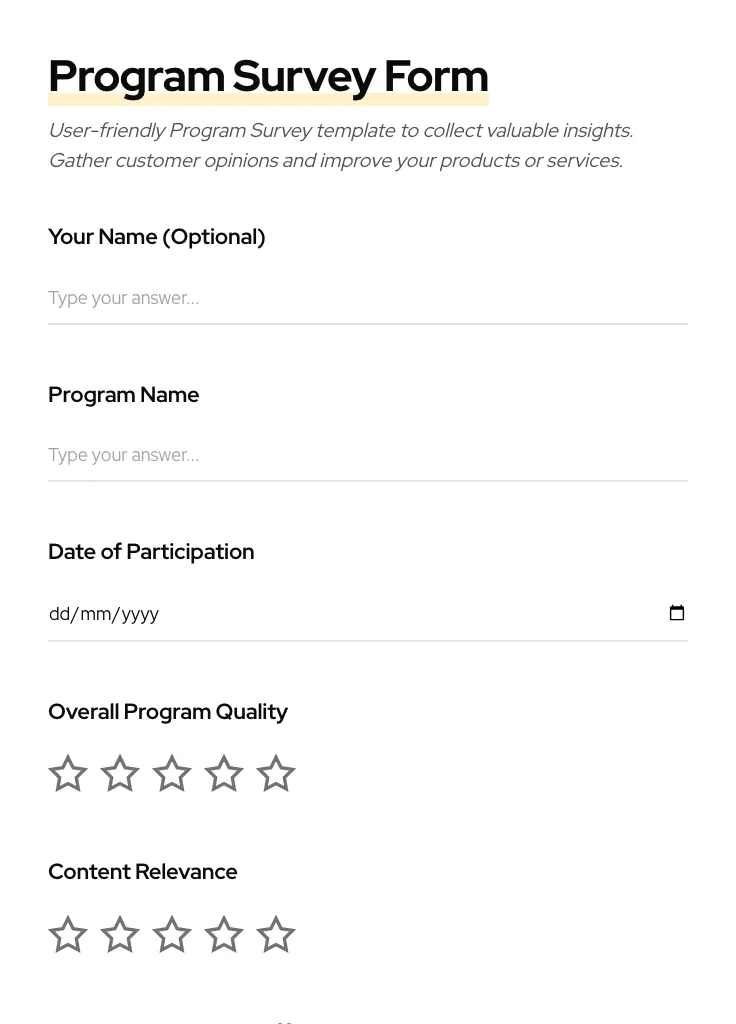
Task: Select the fourth star under Content Relevance
Action: point(223,934)
